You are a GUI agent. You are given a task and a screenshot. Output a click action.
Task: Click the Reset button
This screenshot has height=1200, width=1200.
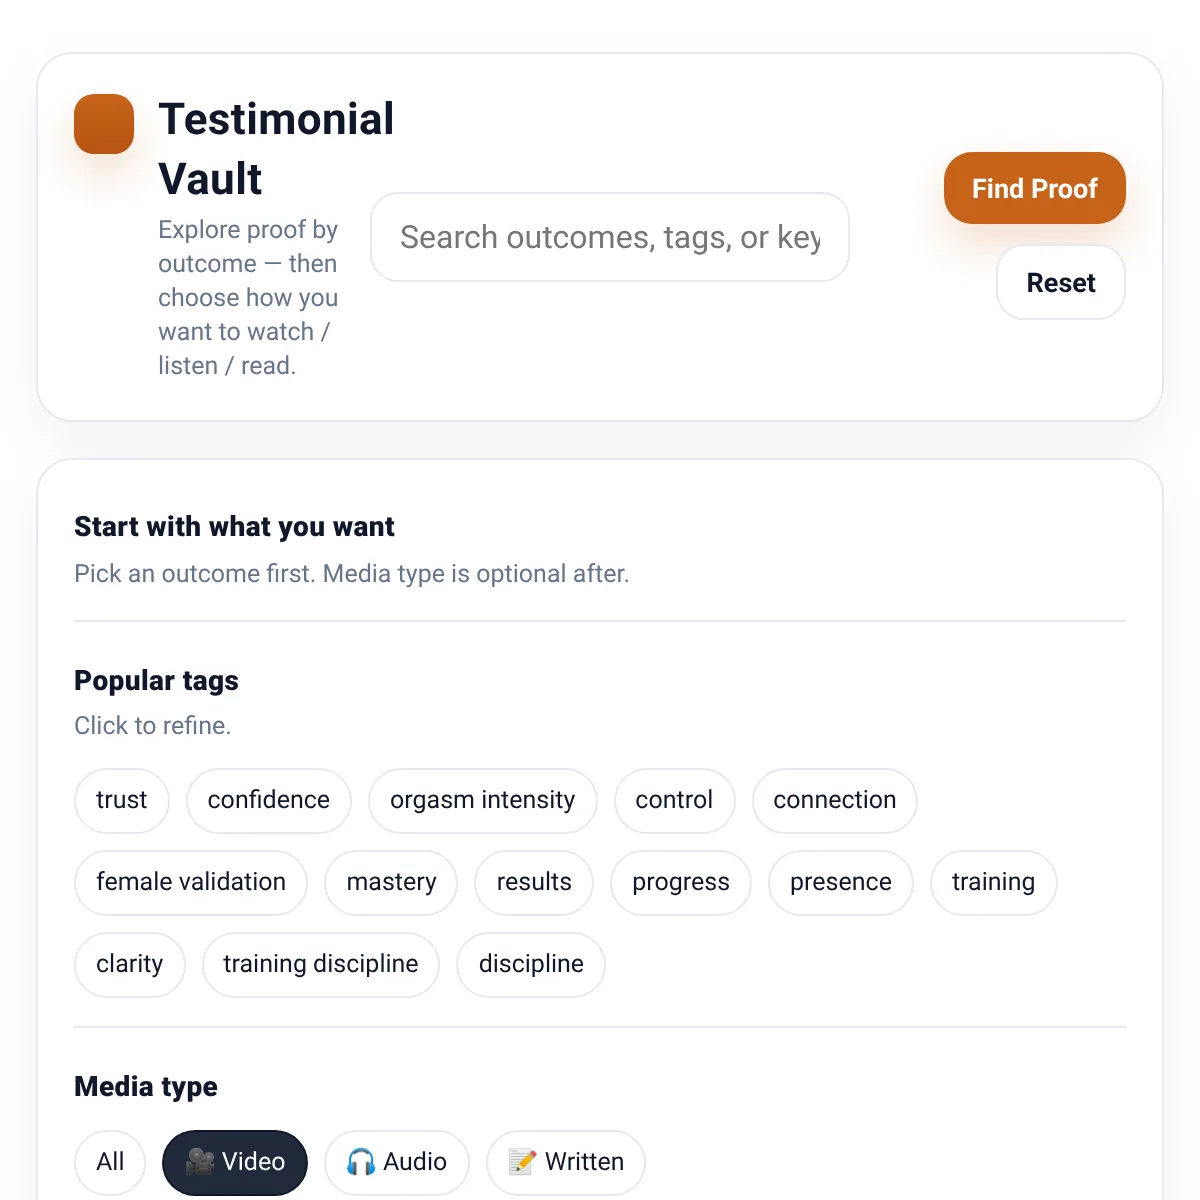[1061, 283]
